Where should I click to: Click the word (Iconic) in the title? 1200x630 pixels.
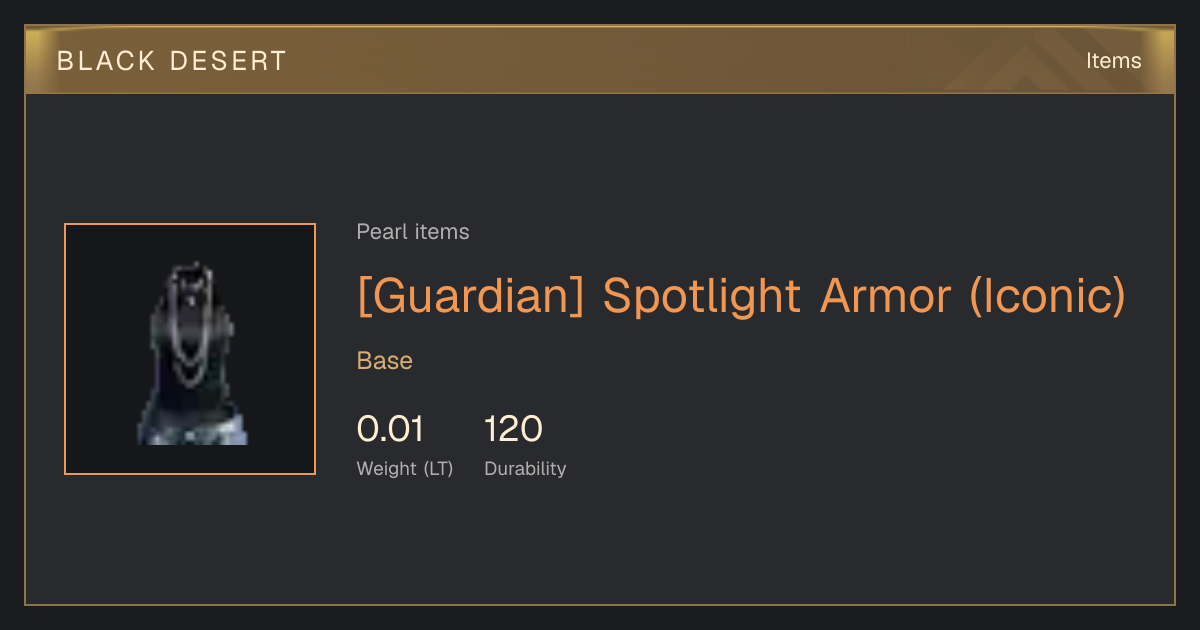pos(1048,296)
